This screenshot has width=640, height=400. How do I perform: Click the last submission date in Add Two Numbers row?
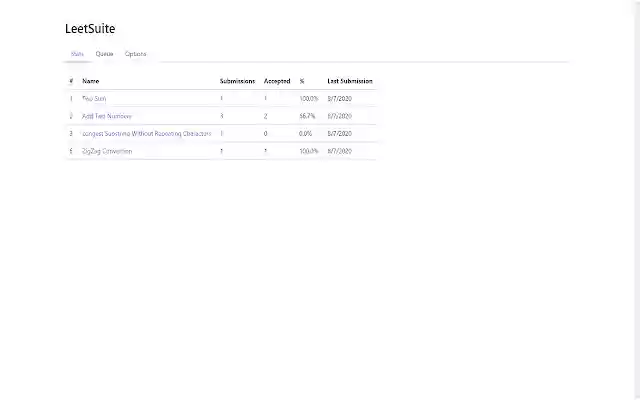tap(340, 116)
